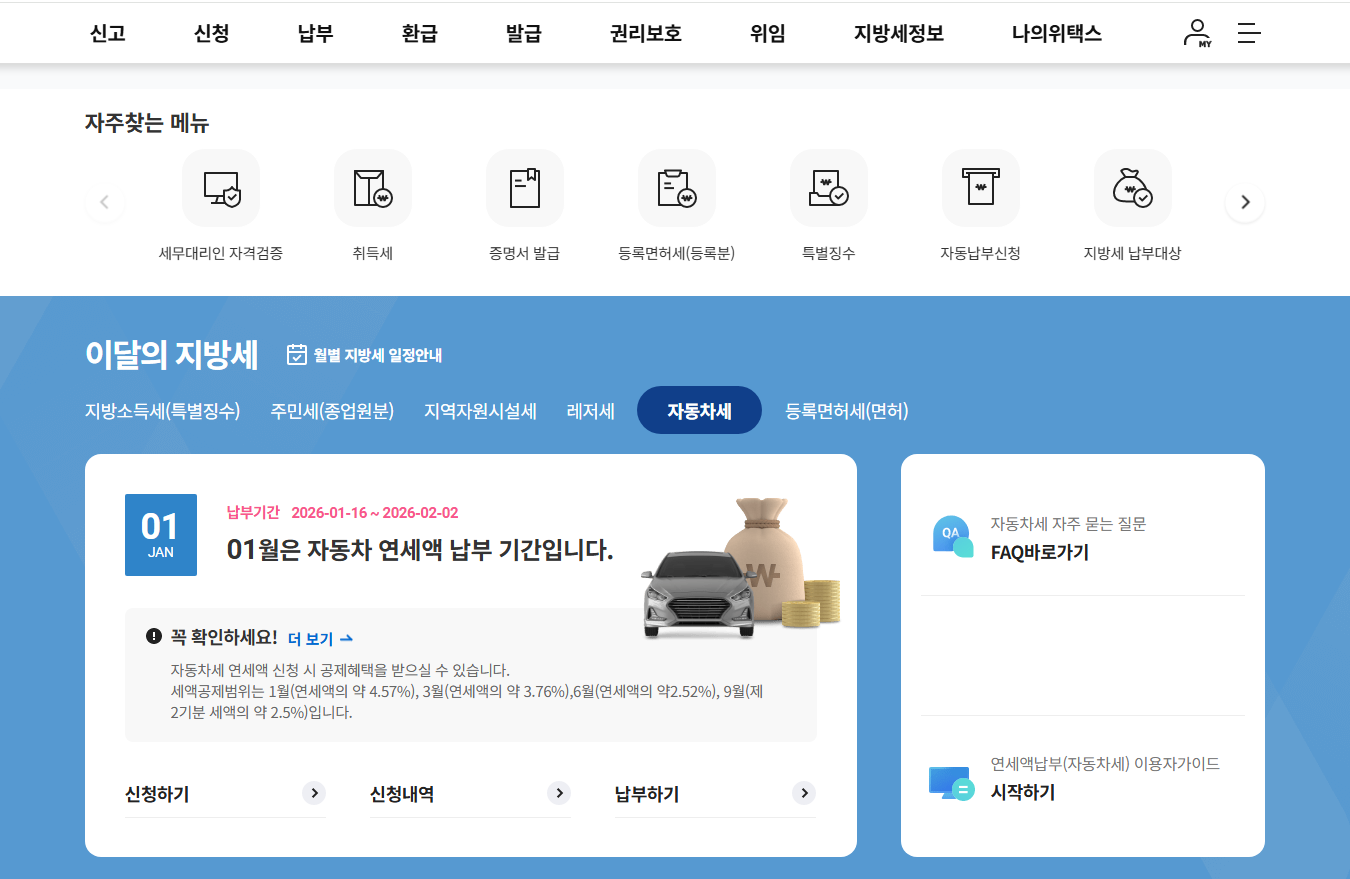Show next 자주찾는 메뉴 items

click(1245, 202)
